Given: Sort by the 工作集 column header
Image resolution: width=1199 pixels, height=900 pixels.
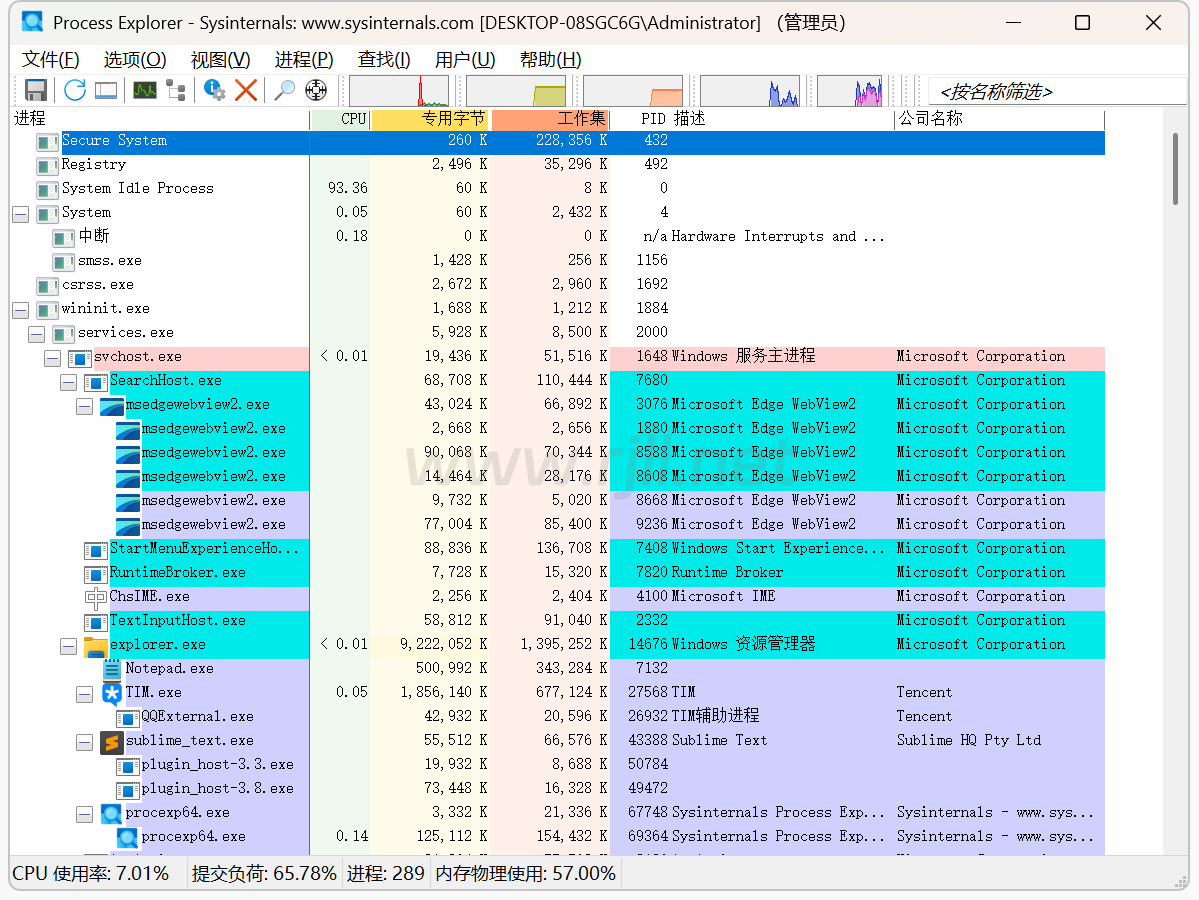Looking at the screenshot, I should (x=550, y=119).
